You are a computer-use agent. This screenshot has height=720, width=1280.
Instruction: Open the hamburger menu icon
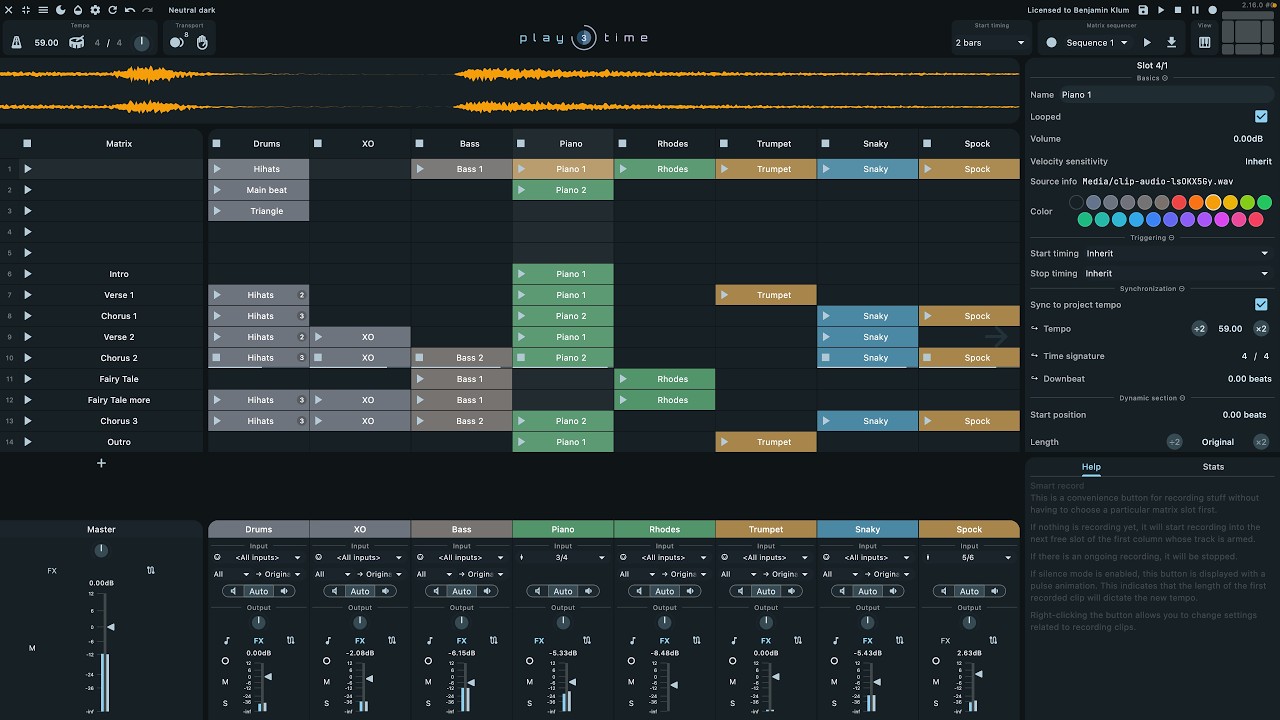(x=43, y=10)
